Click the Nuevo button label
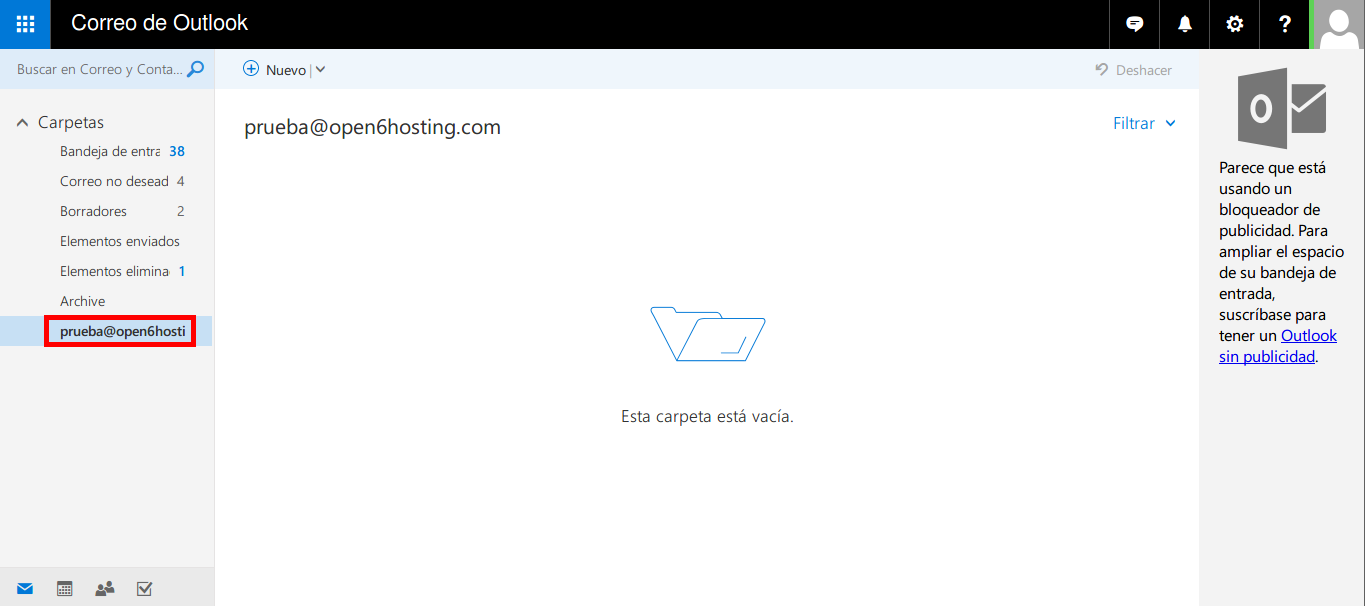 click(x=286, y=70)
